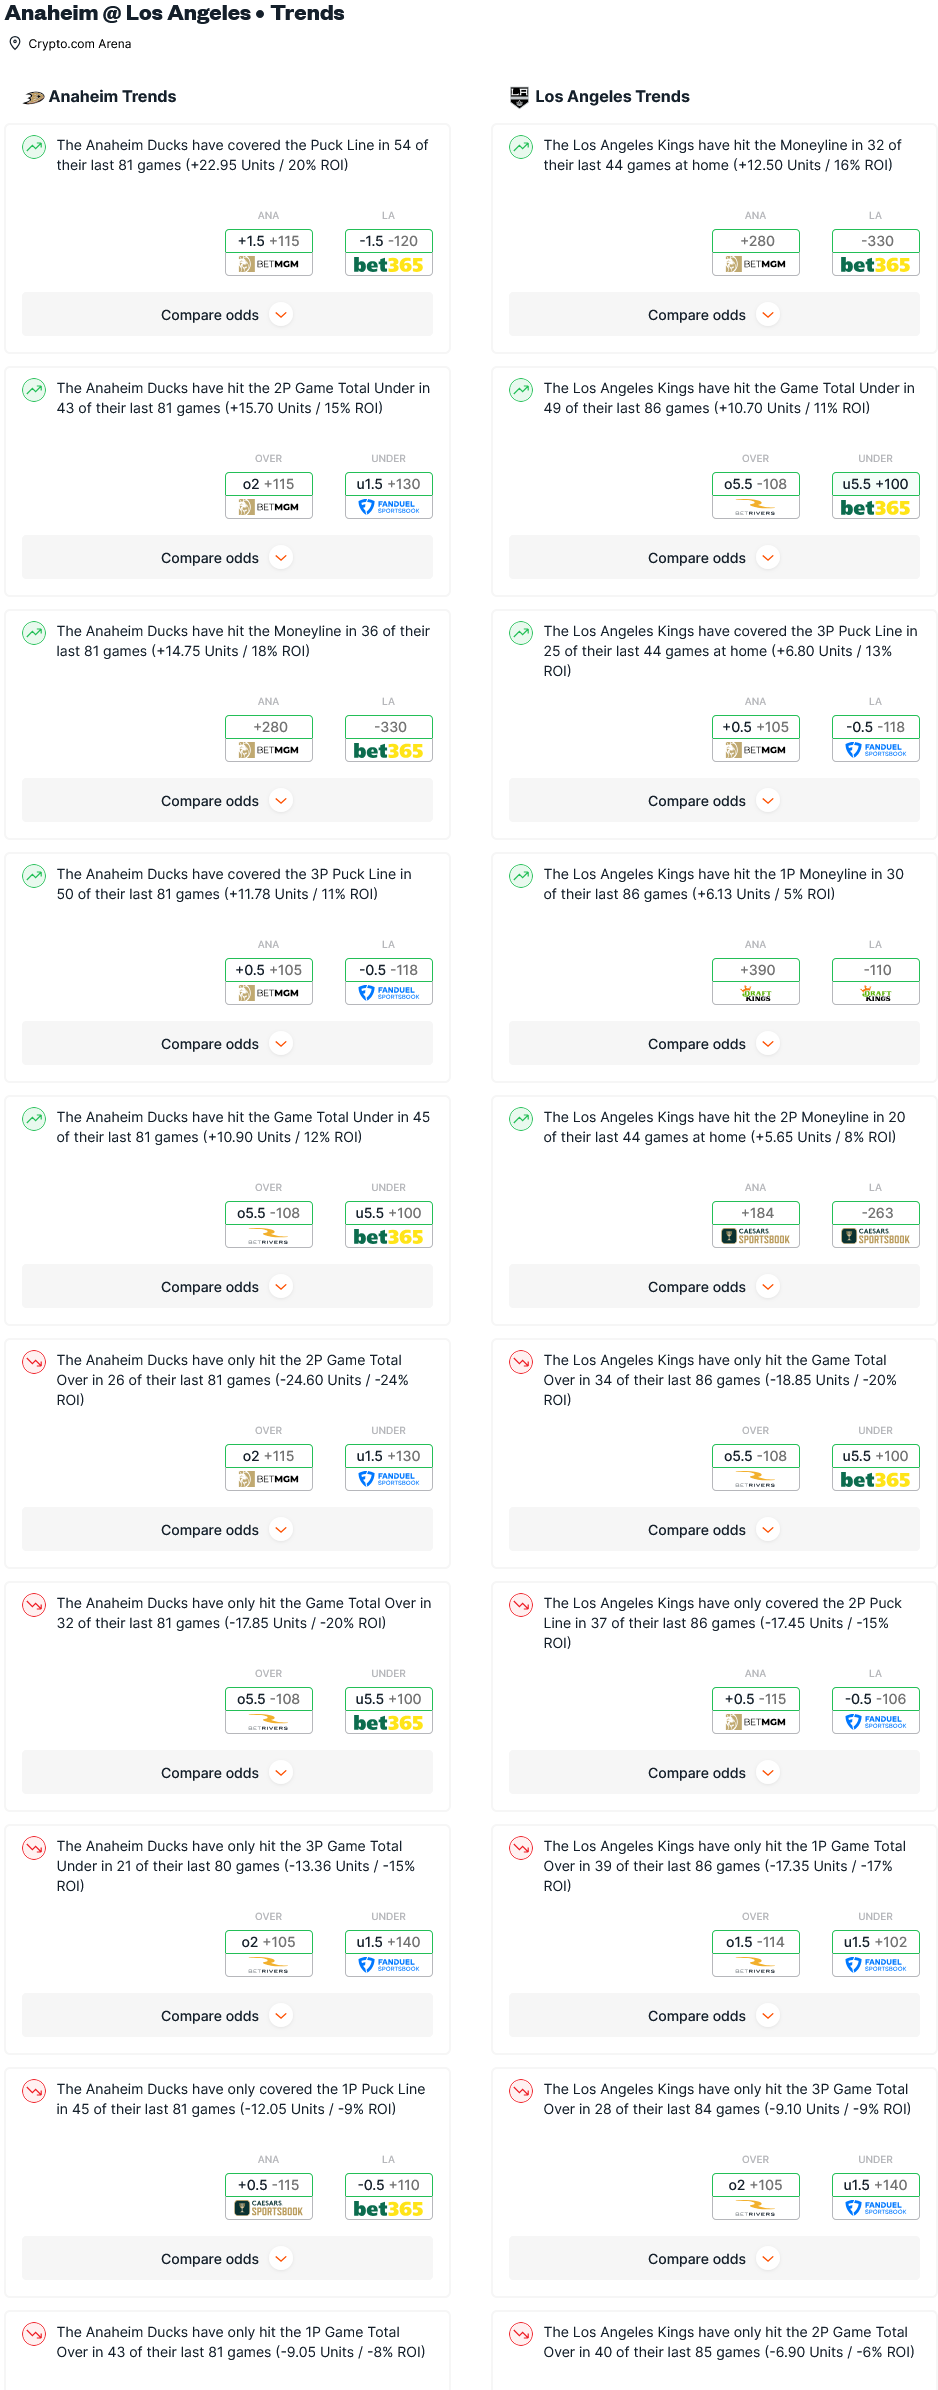The width and height of the screenshot is (938, 2390).
Task: Select the +1.5 +115 Anaheim puck line odds
Action: tap(269, 241)
